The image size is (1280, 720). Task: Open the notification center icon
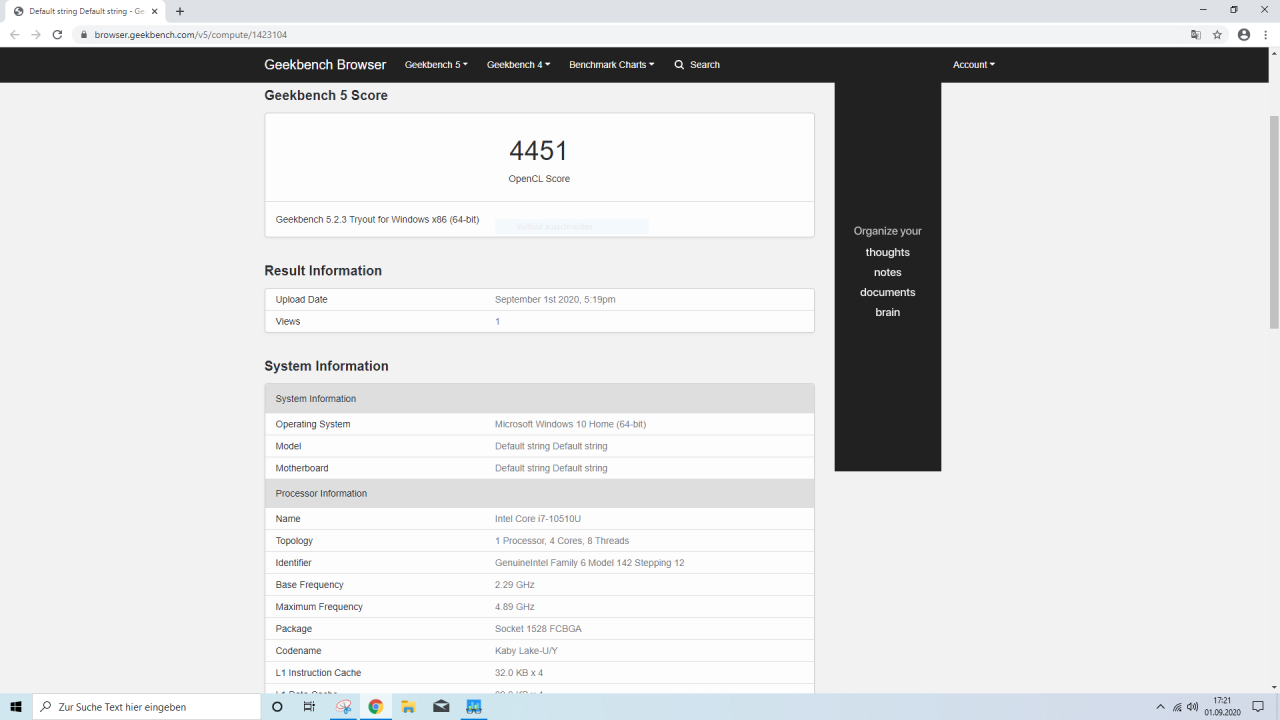pyautogui.click(x=1258, y=707)
